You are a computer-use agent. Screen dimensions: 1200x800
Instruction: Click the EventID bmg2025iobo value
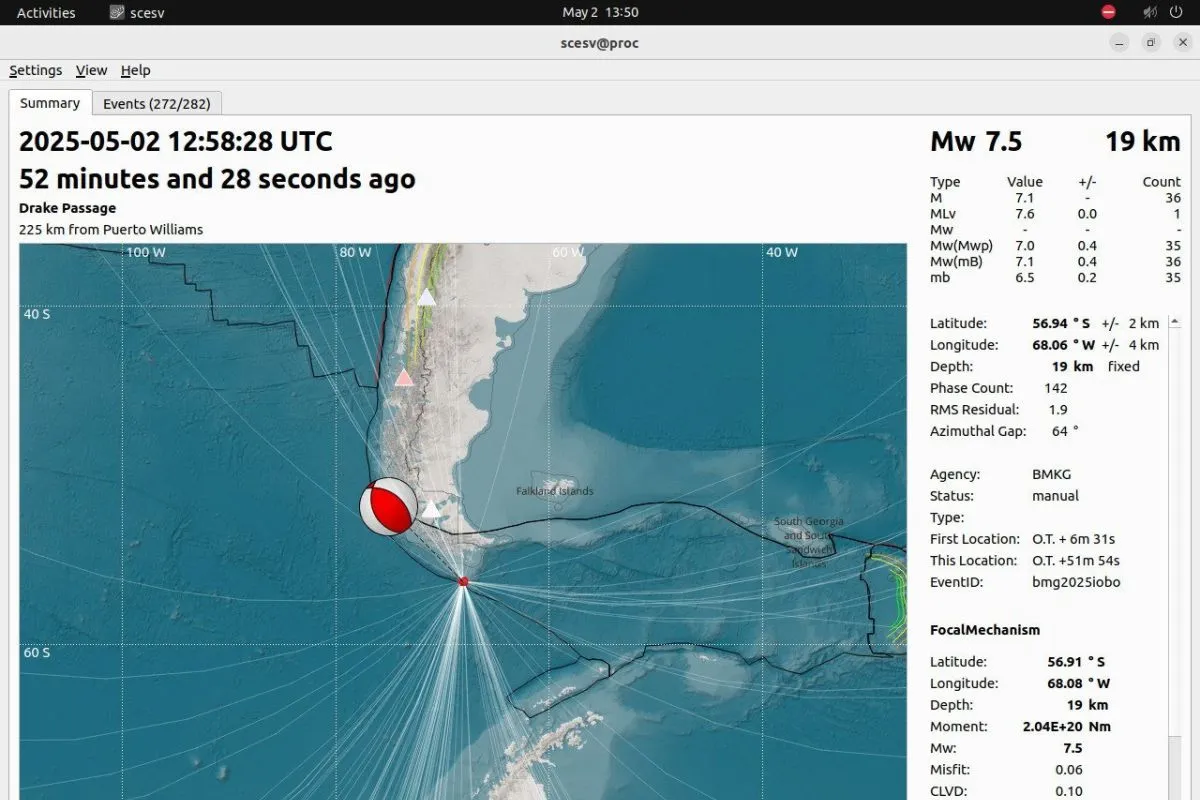click(x=1075, y=582)
